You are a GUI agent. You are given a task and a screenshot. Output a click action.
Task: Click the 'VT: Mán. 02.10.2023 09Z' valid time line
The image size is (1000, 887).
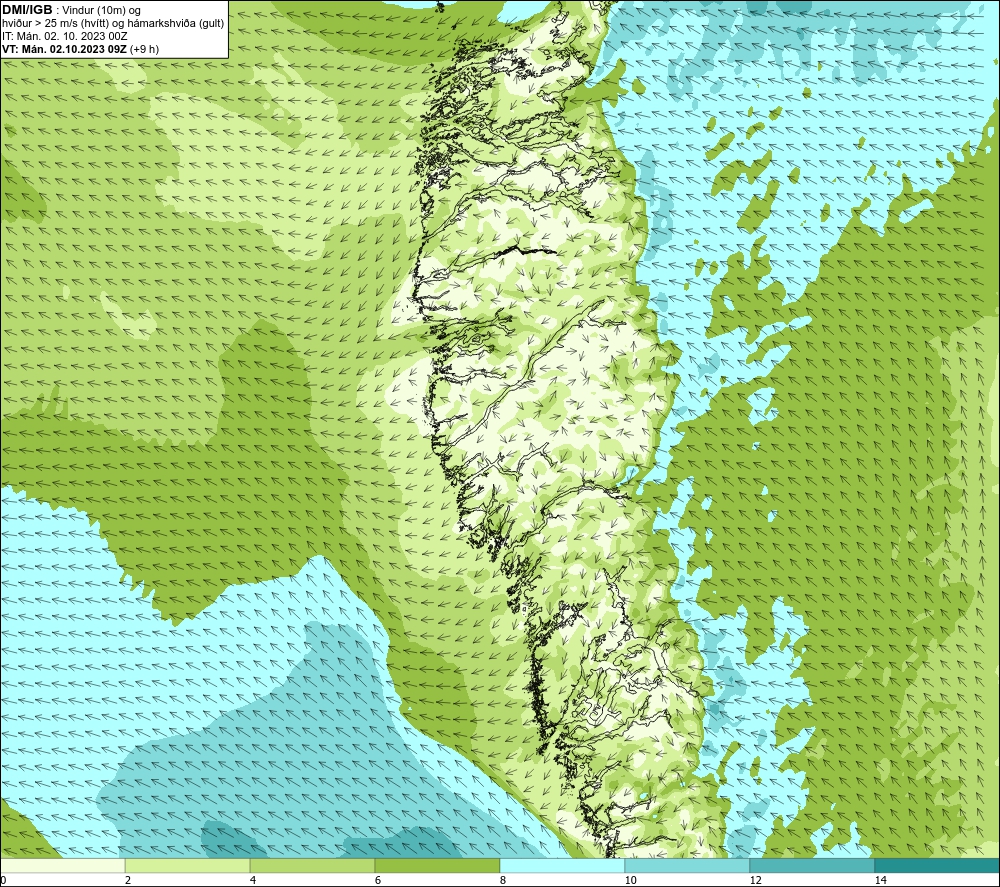(80, 49)
